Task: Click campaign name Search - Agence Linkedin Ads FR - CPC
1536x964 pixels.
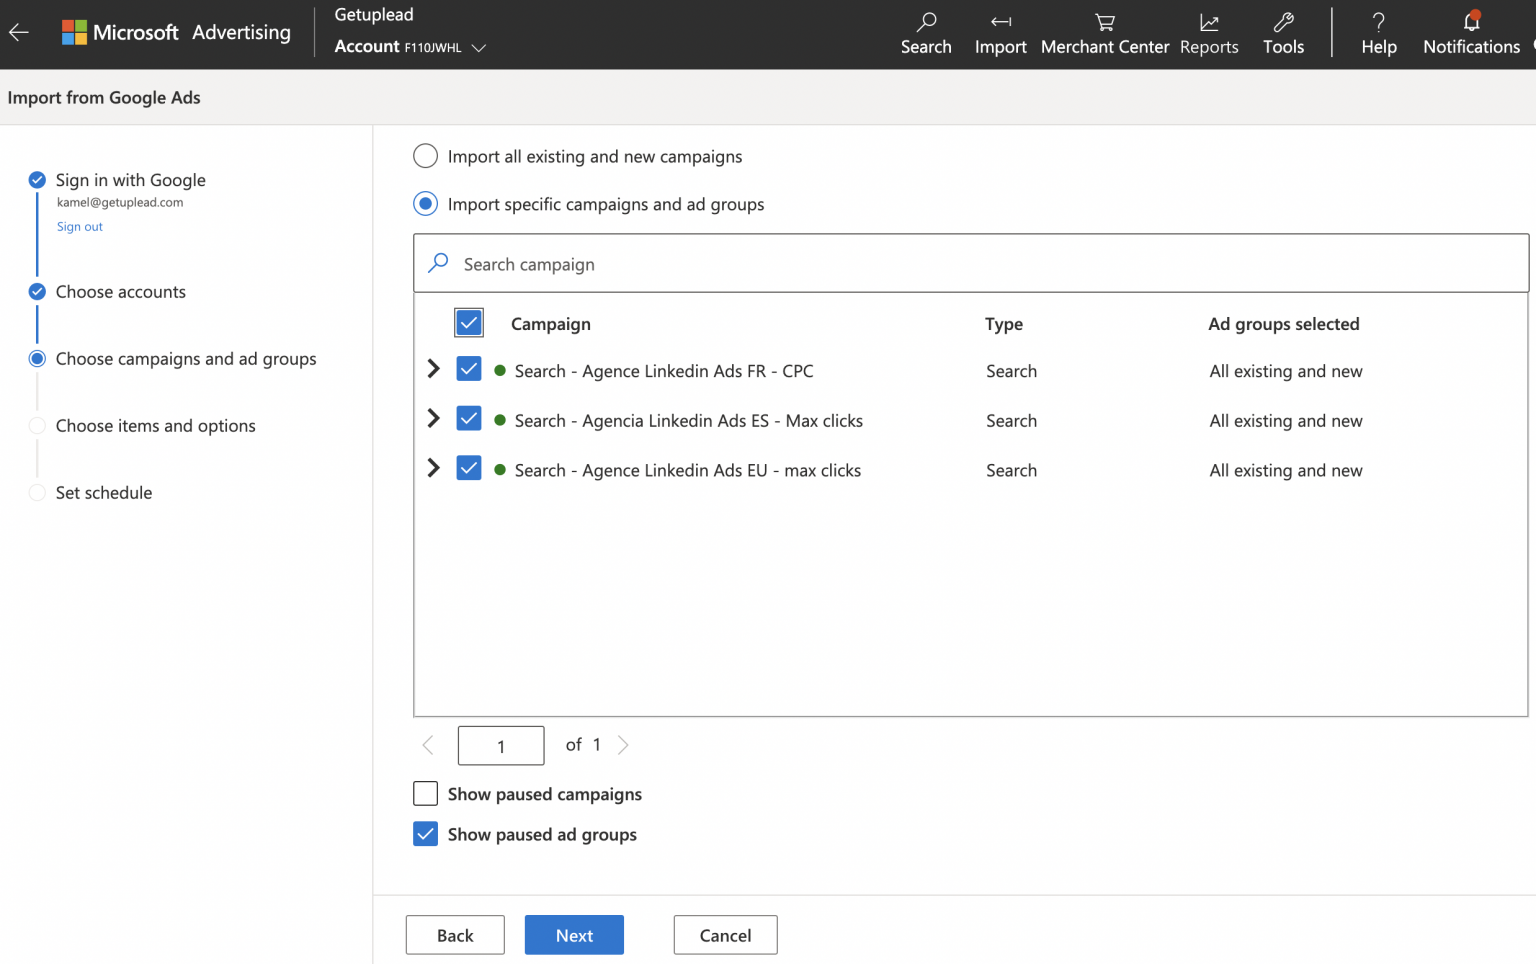Action: pos(664,371)
